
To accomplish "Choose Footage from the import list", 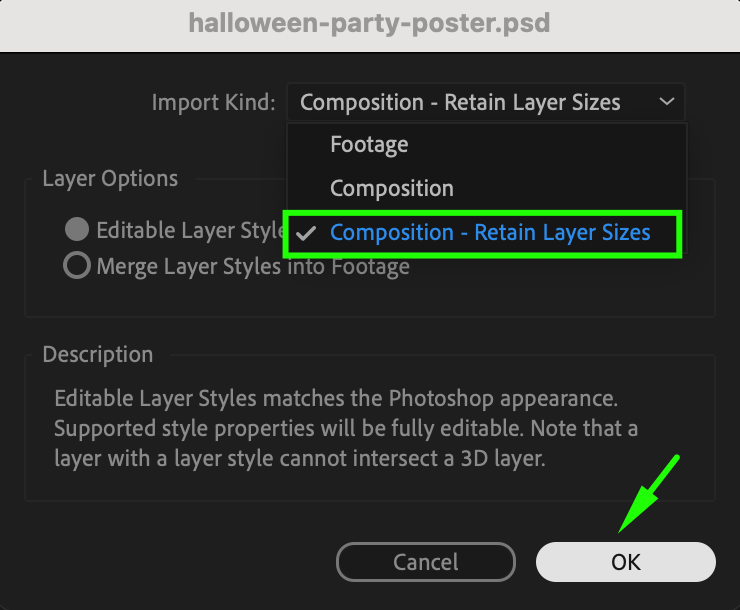I will click(x=369, y=145).
